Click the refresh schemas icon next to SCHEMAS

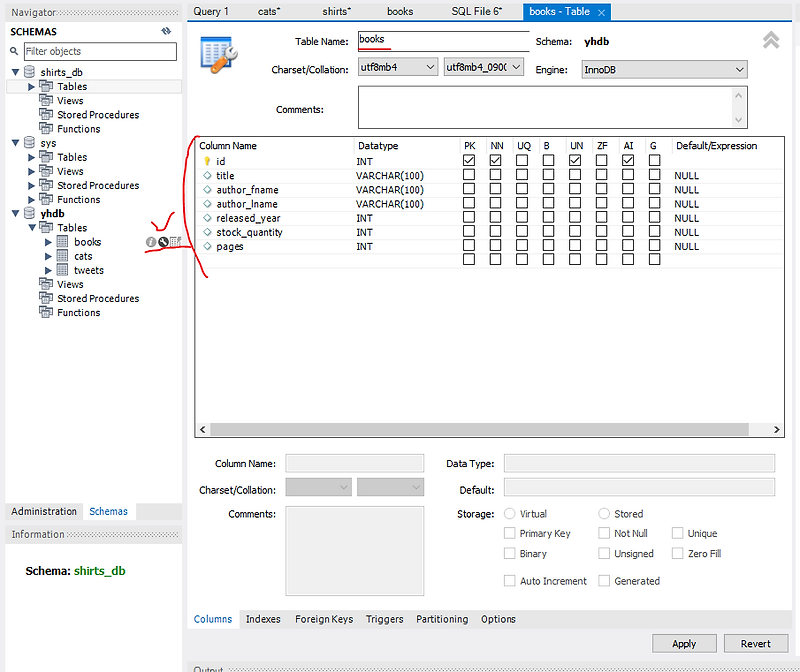click(166, 31)
